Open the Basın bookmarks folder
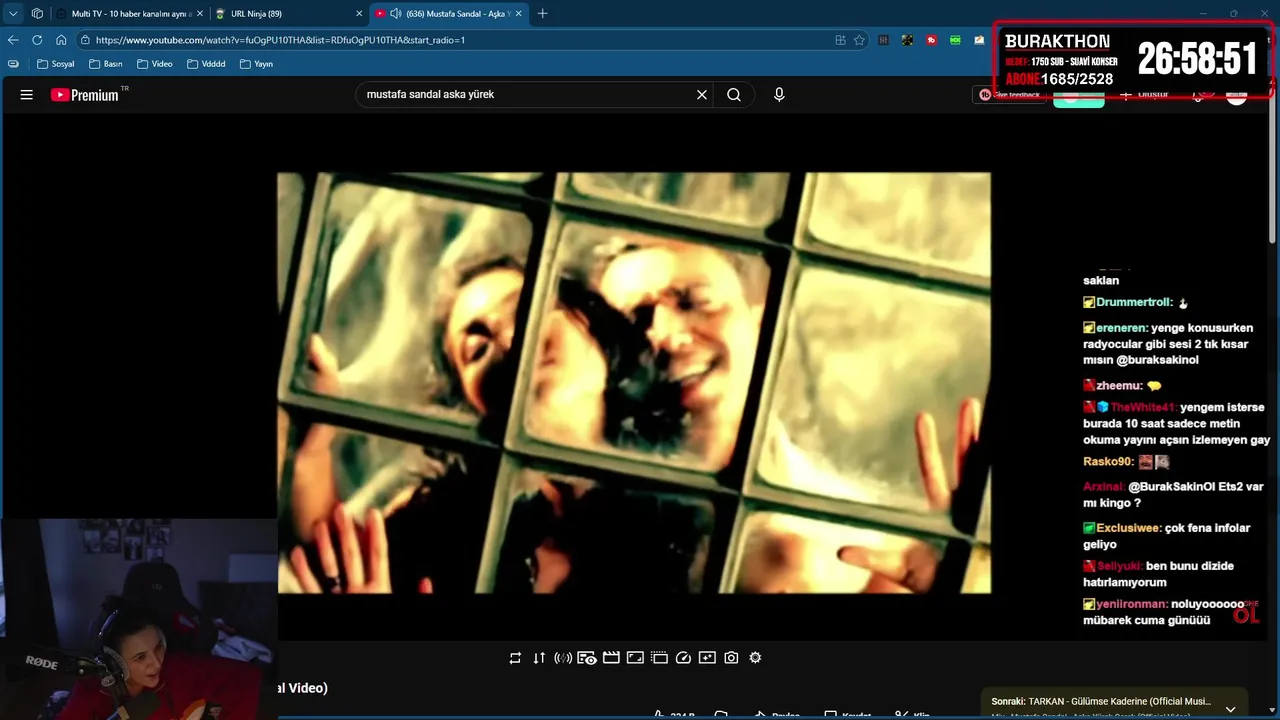This screenshot has width=1280, height=720. pos(105,63)
